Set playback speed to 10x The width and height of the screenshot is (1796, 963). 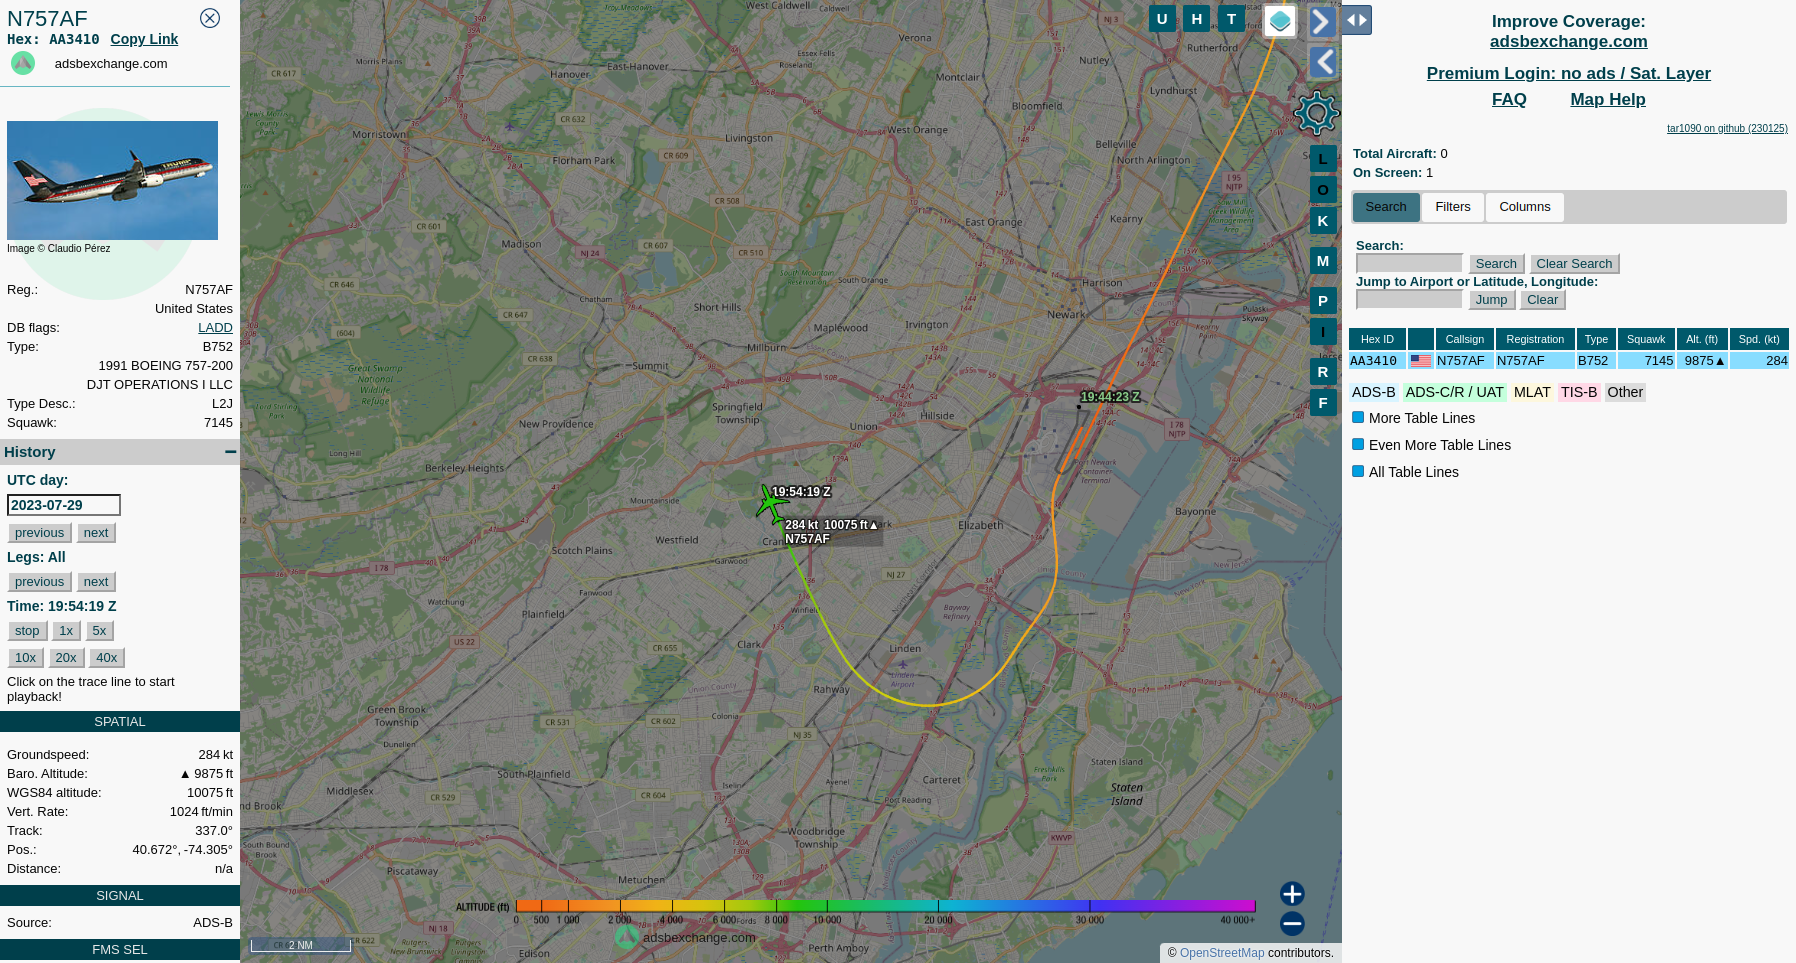click(25, 658)
